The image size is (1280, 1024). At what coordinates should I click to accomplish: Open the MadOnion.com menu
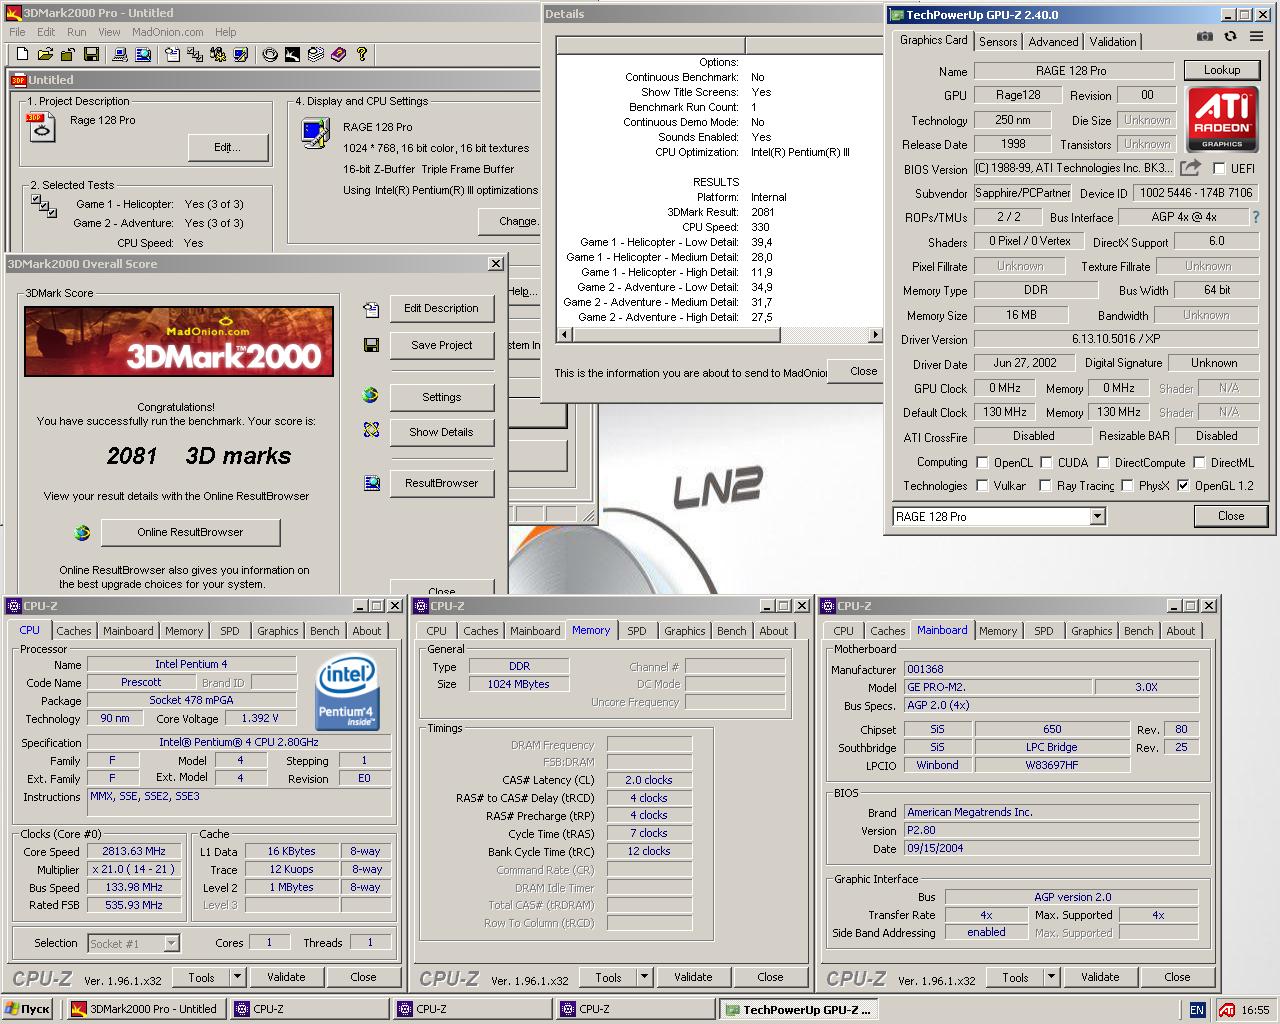point(167,32)
